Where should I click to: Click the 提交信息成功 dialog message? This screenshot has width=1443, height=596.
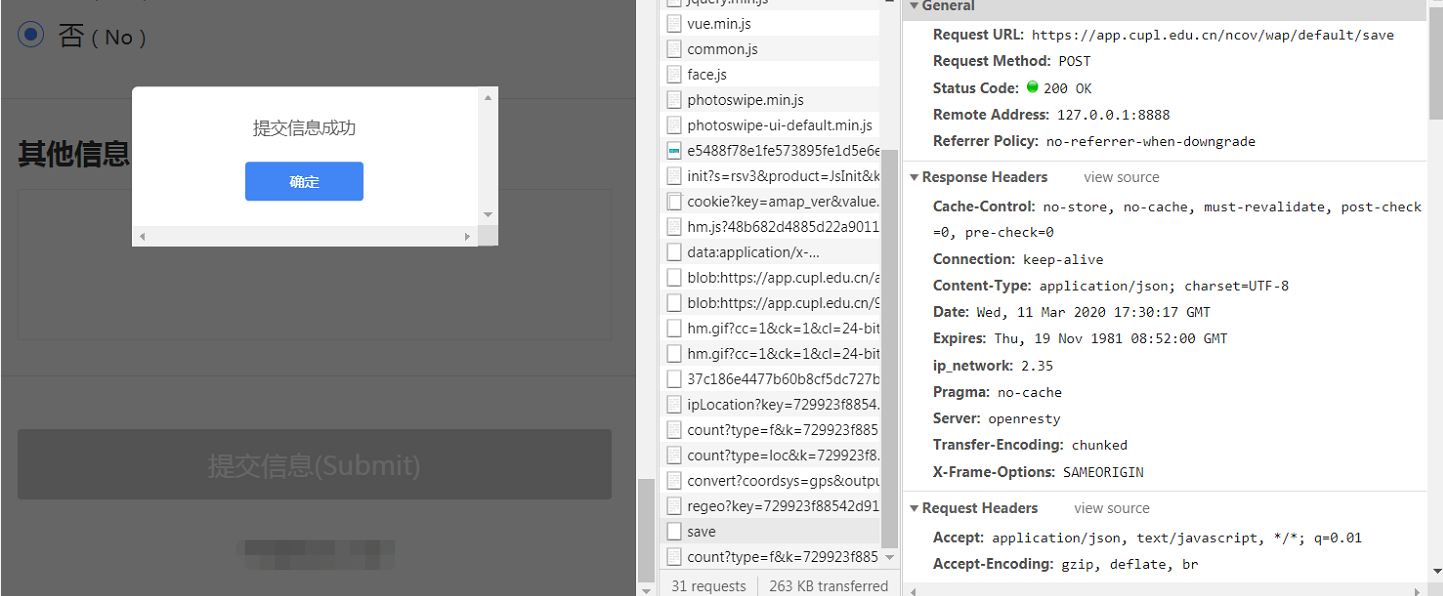[x=304, y=127]
